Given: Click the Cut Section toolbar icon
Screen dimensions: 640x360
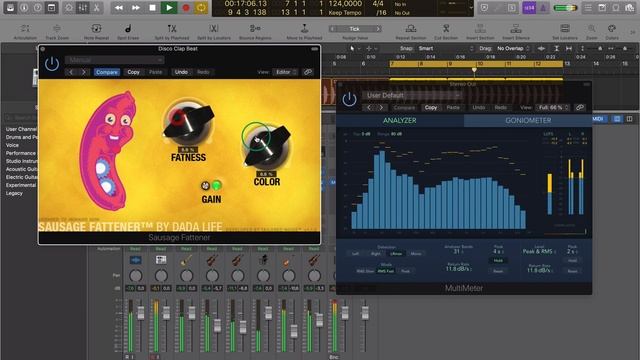Looking at the screenshot, I should pyautogui.click(x=446, y=28).
